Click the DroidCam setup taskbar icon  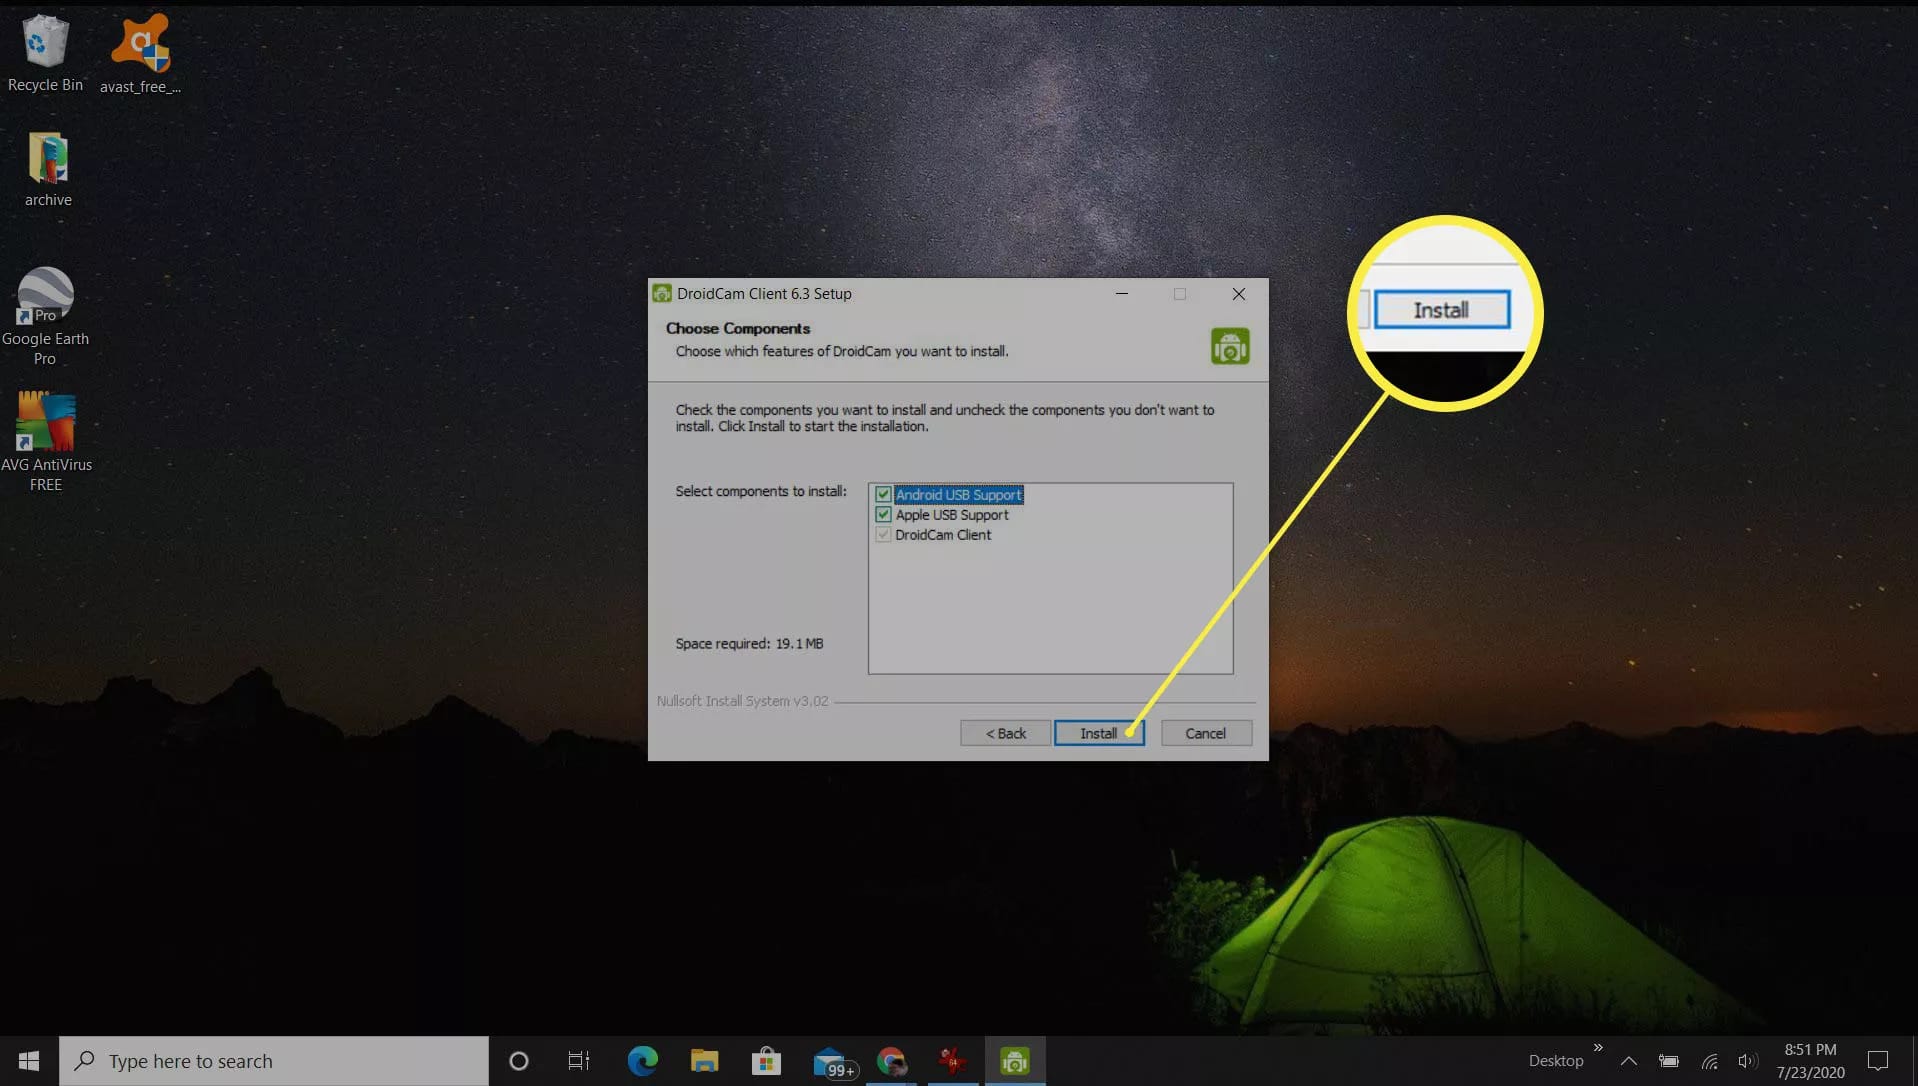tap(1015, 1061)
